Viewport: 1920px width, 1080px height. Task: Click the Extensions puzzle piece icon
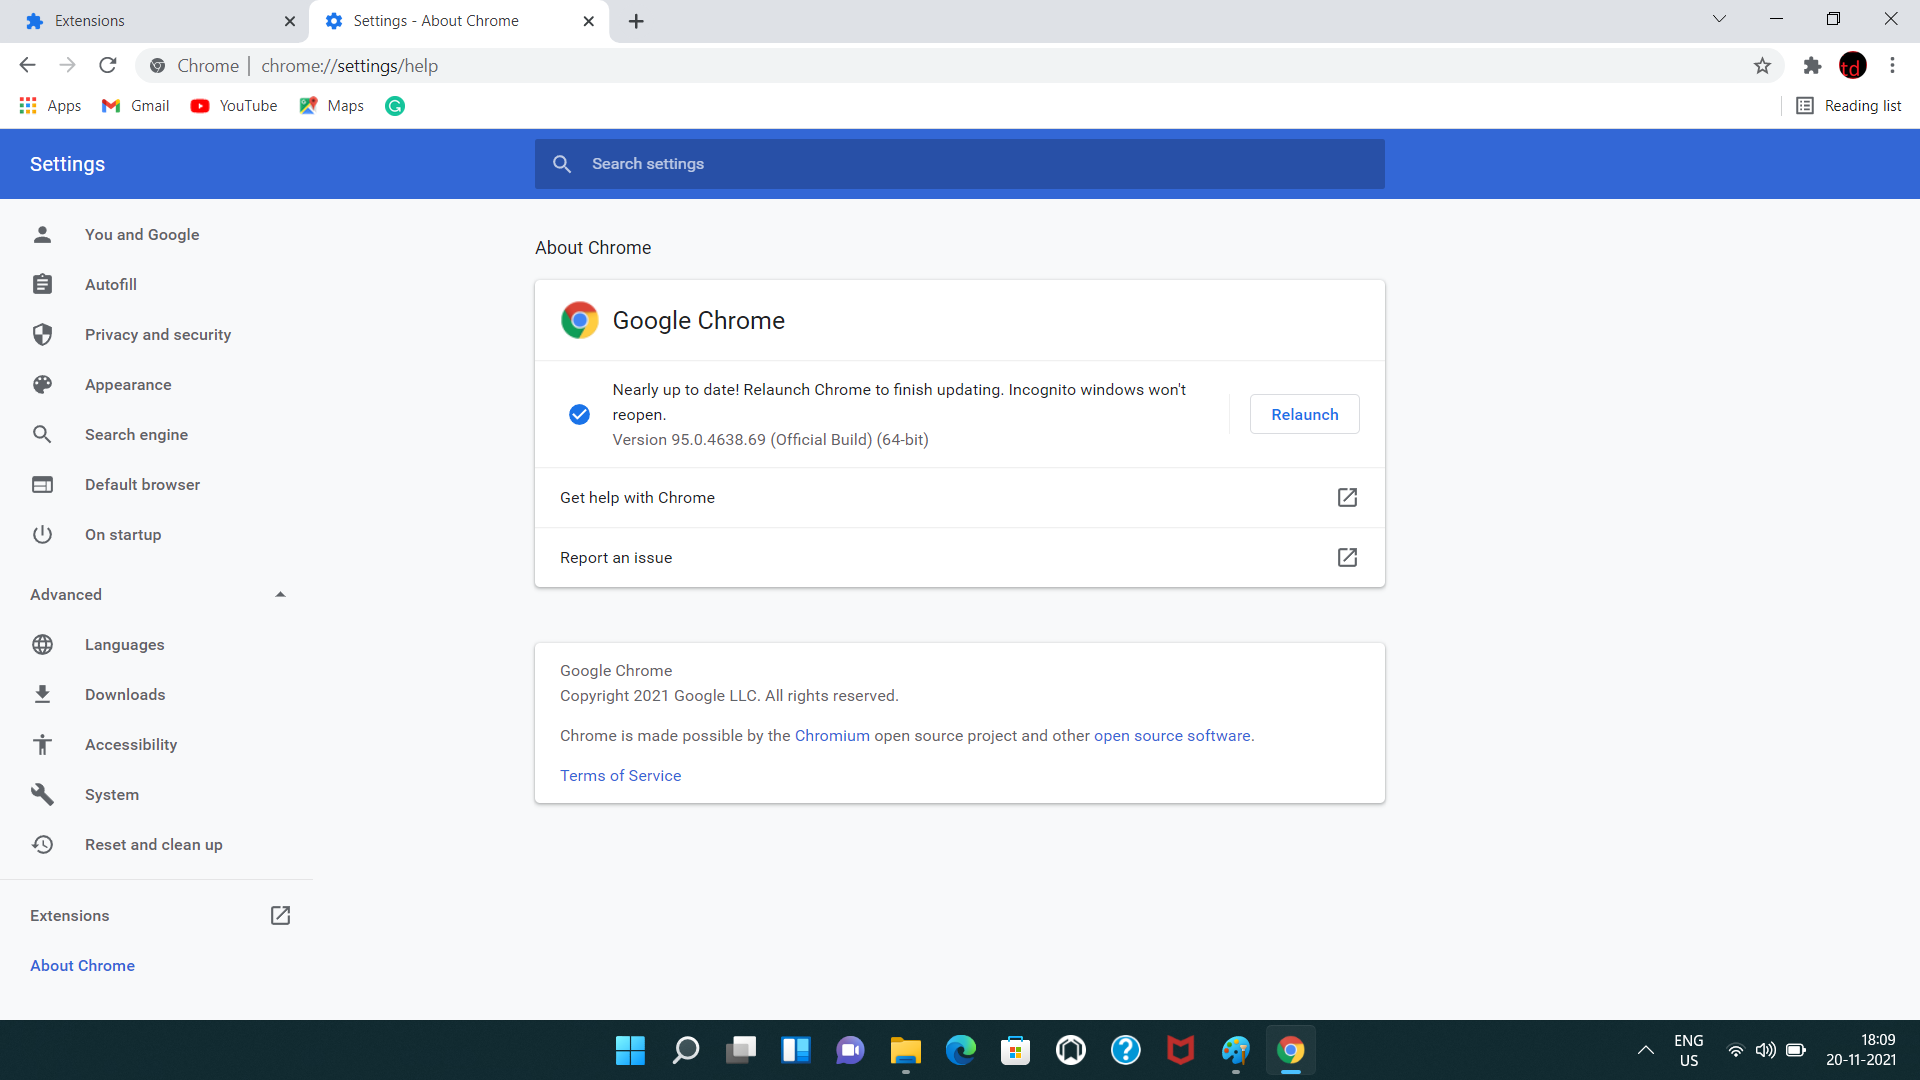click(1812, 66)
